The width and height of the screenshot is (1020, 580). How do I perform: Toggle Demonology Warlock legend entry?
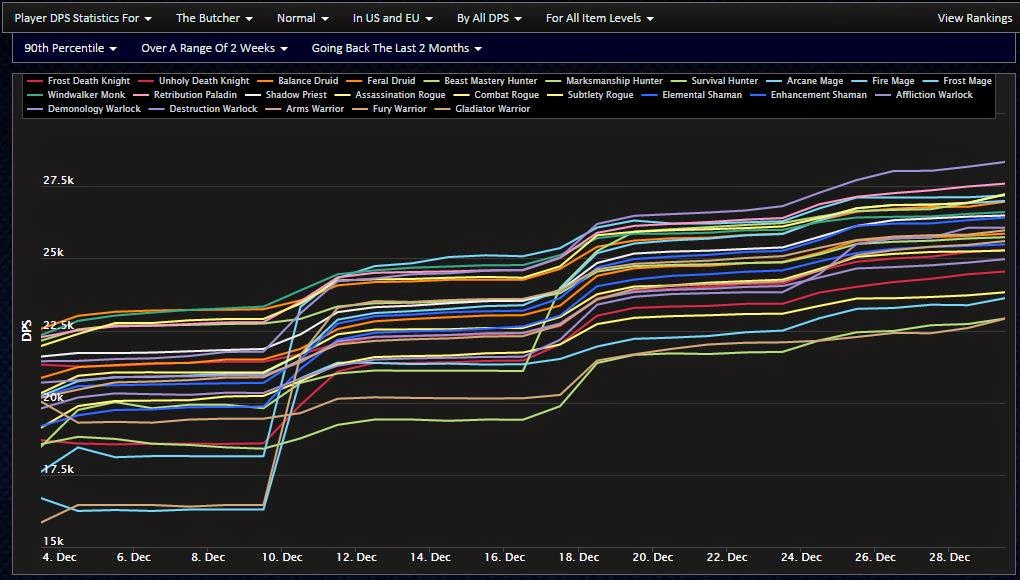pos(85,109)
